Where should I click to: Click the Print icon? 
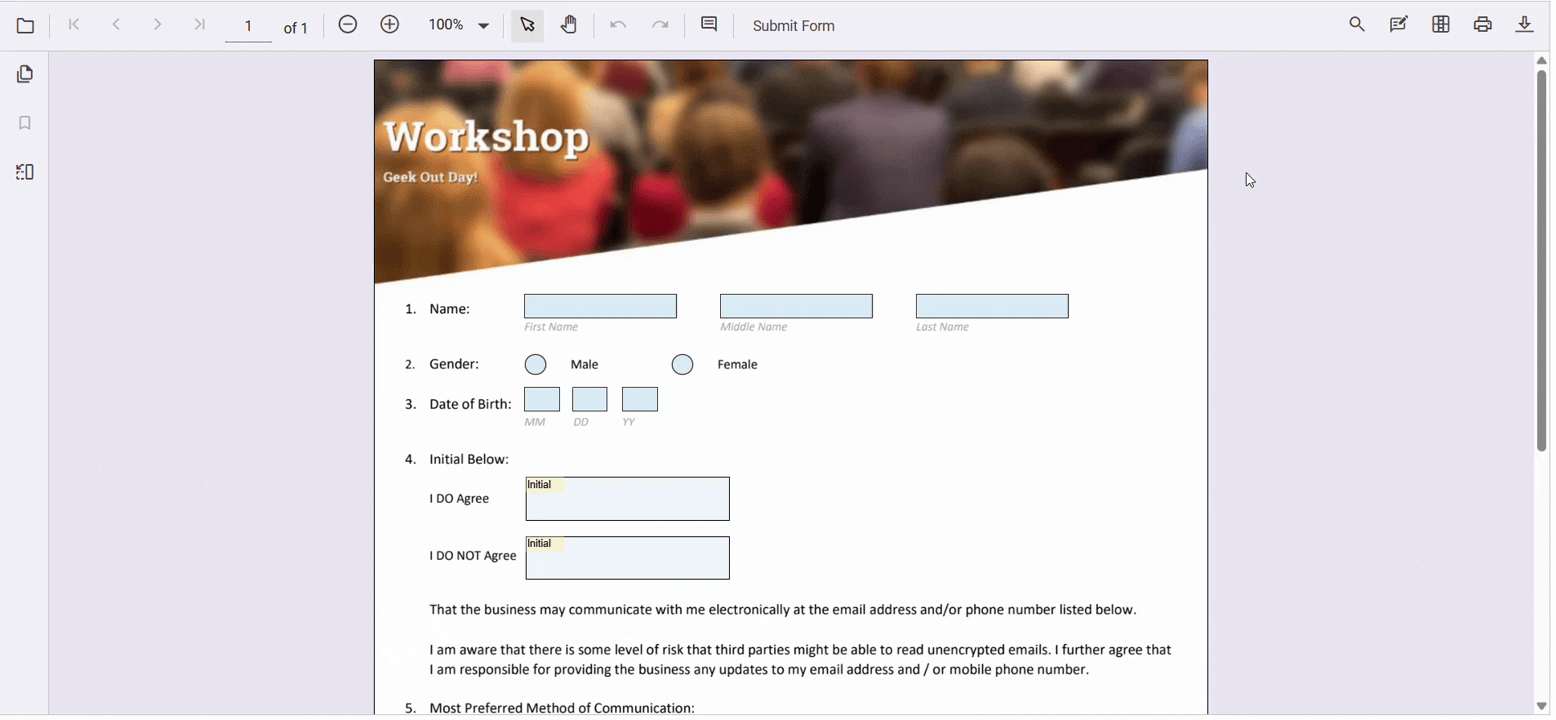point(1483,24)
